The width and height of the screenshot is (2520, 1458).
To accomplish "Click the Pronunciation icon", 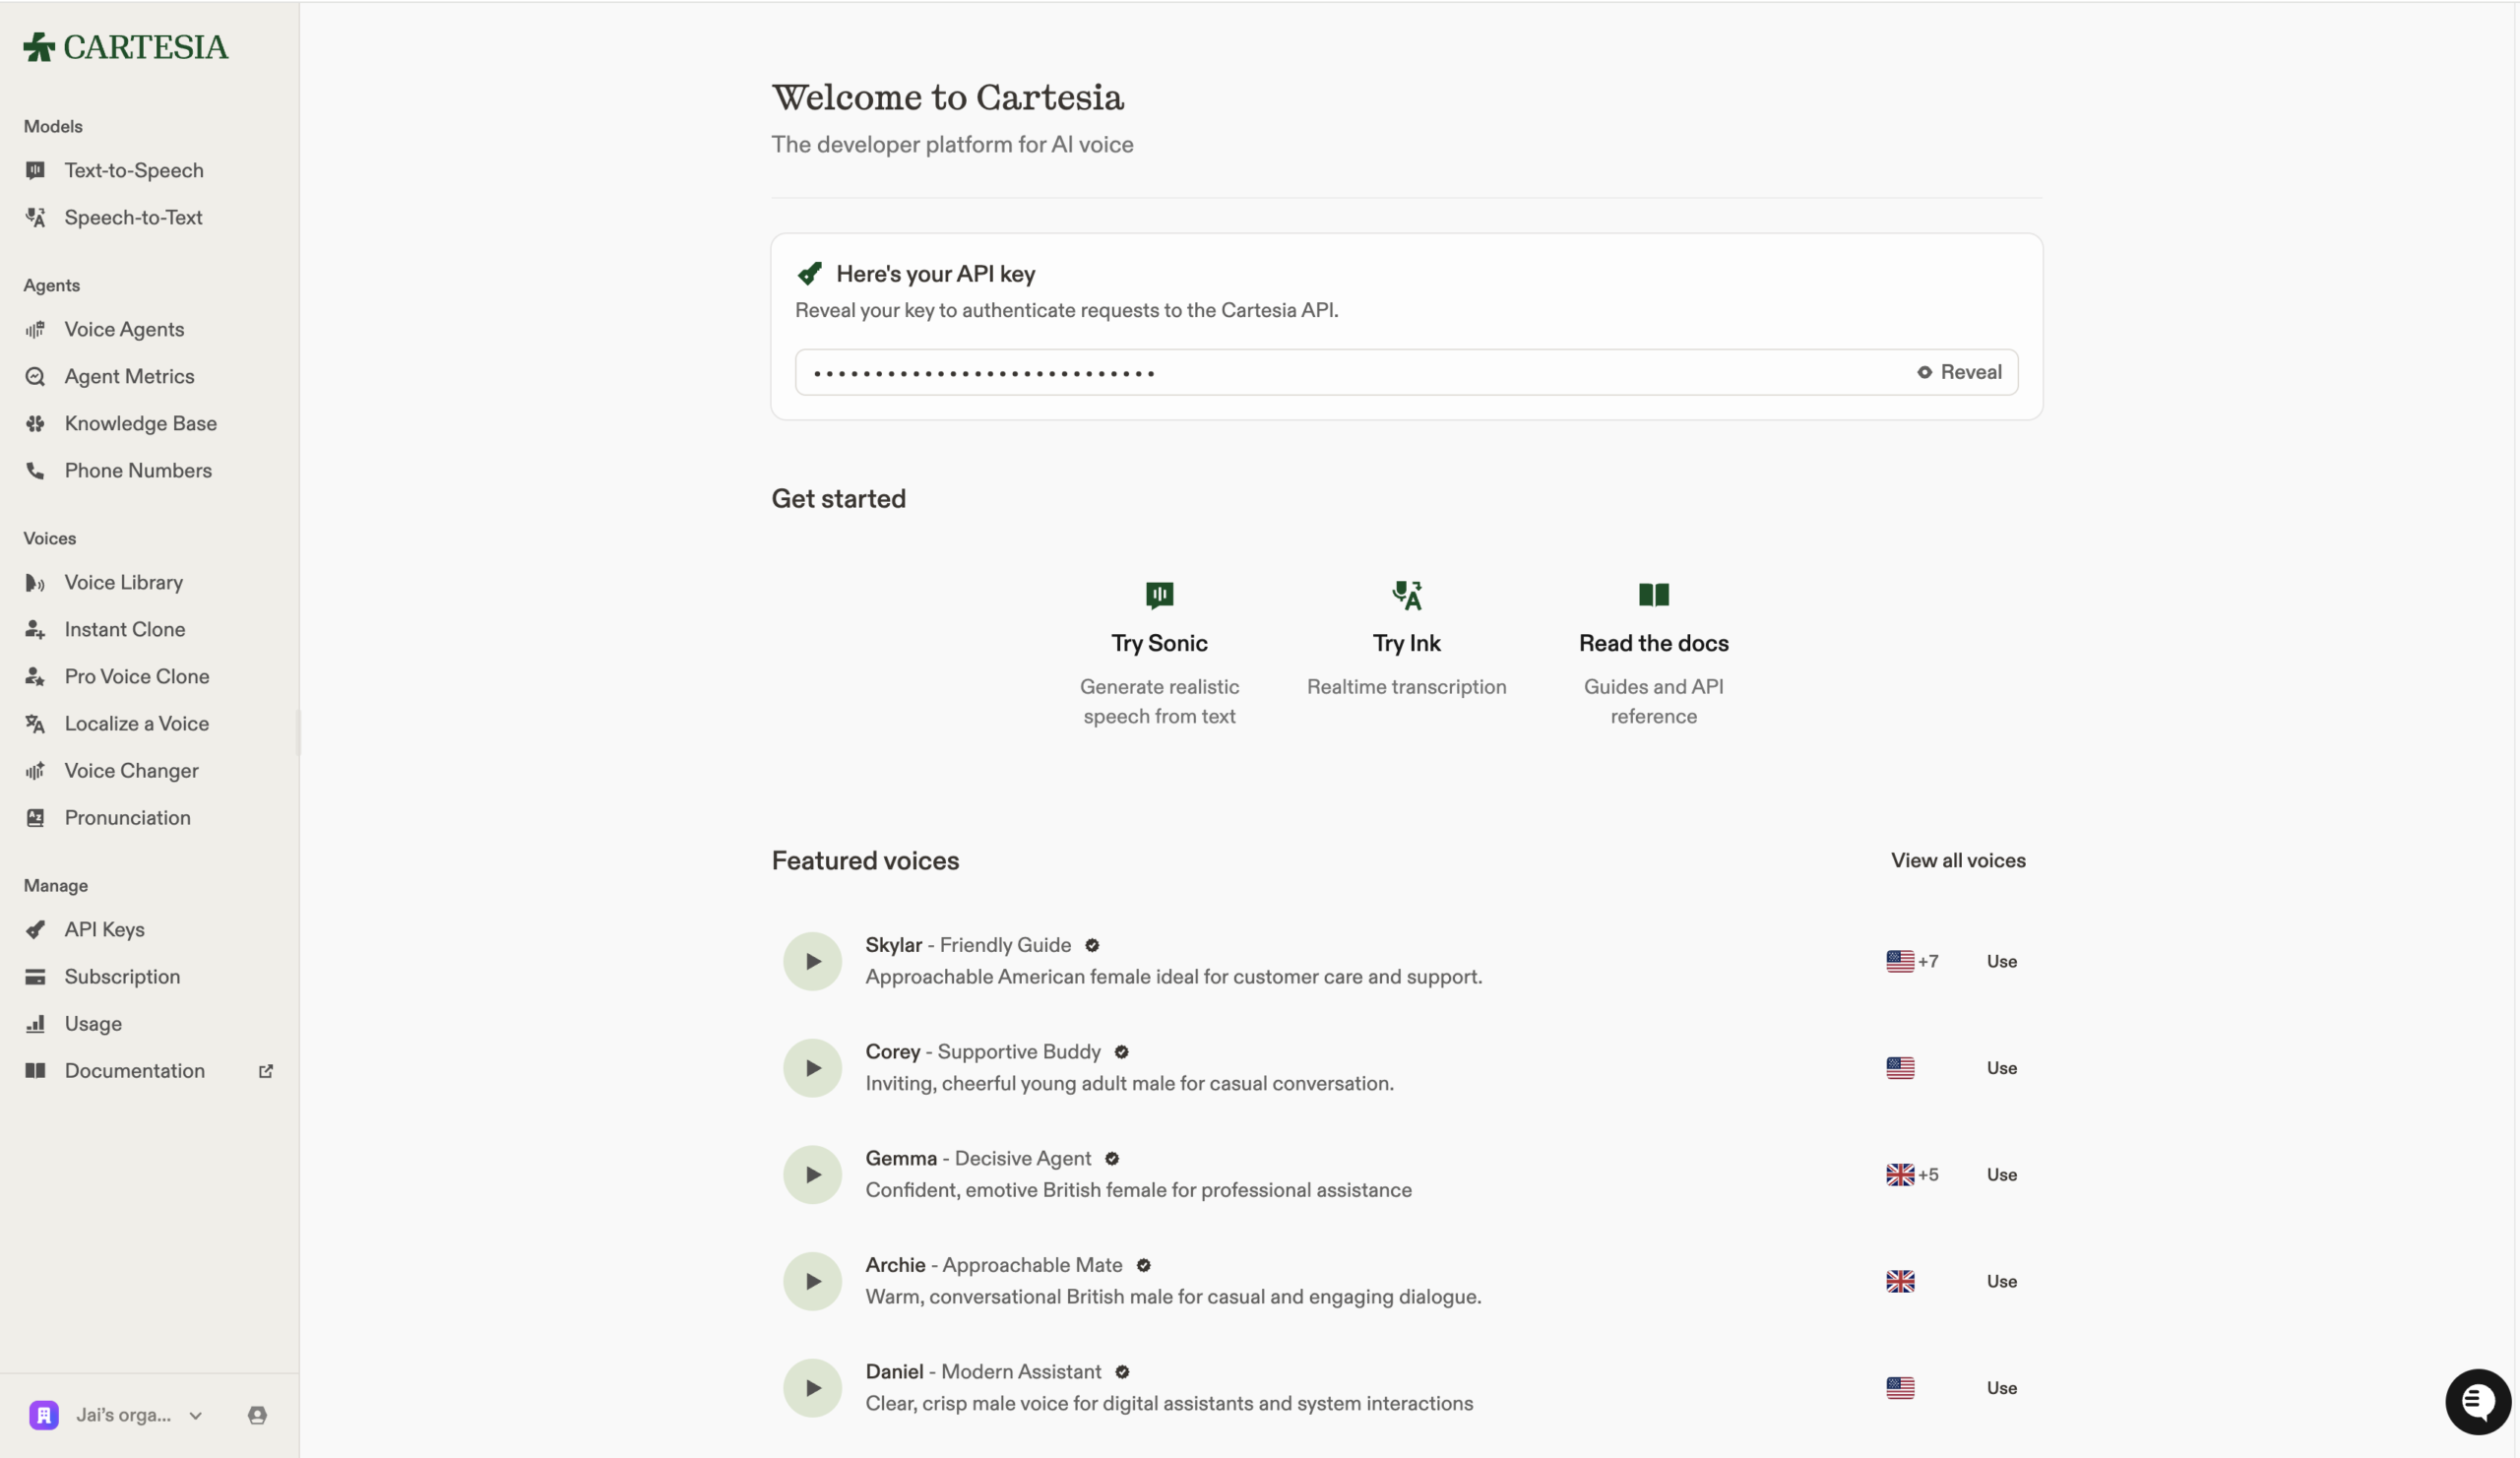I will coord(35,817).
